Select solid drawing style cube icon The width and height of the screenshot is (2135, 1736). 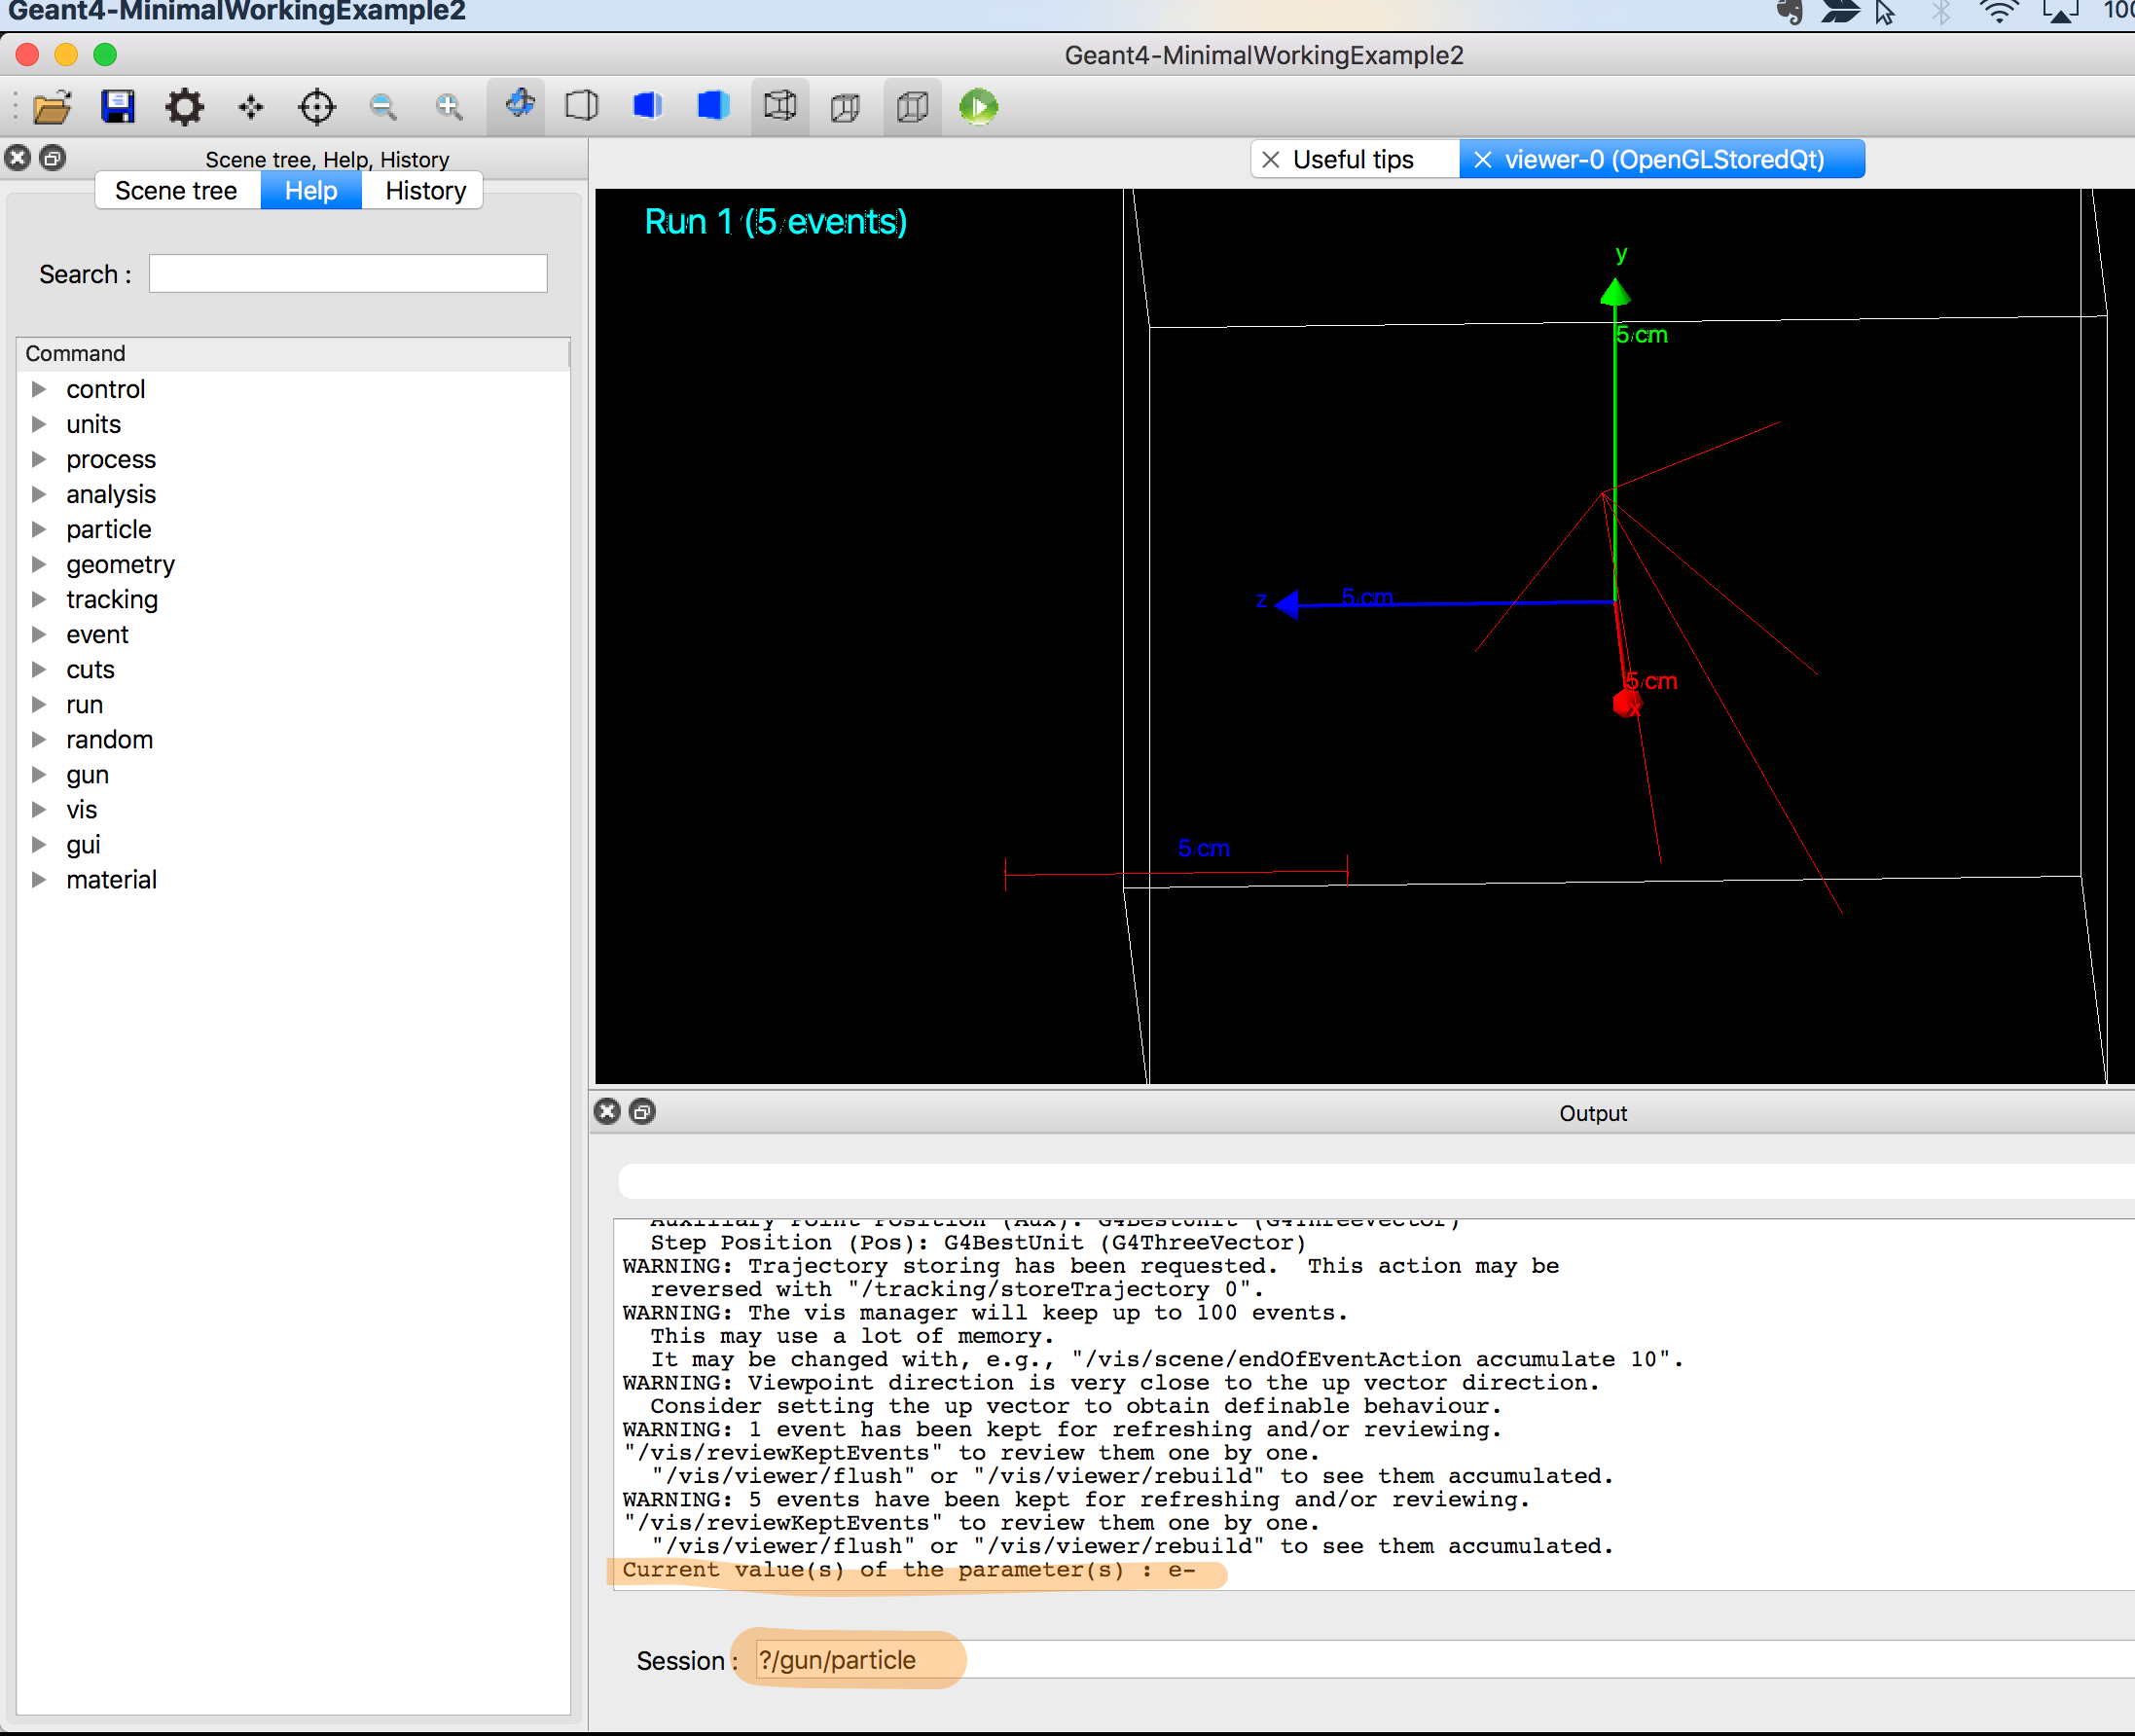[712, 106]
